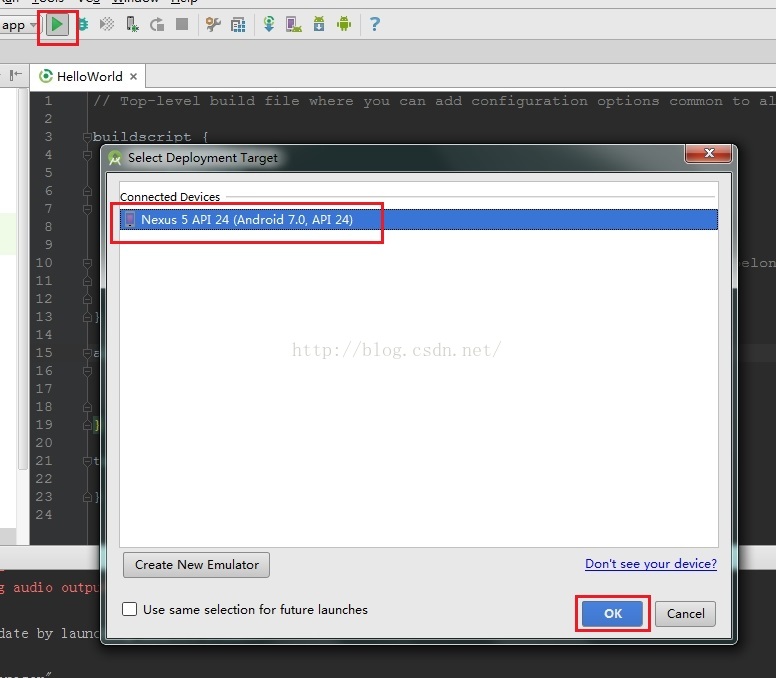
Task: Open the 'Don't see your device?' link
Action: tap(651, 564)
